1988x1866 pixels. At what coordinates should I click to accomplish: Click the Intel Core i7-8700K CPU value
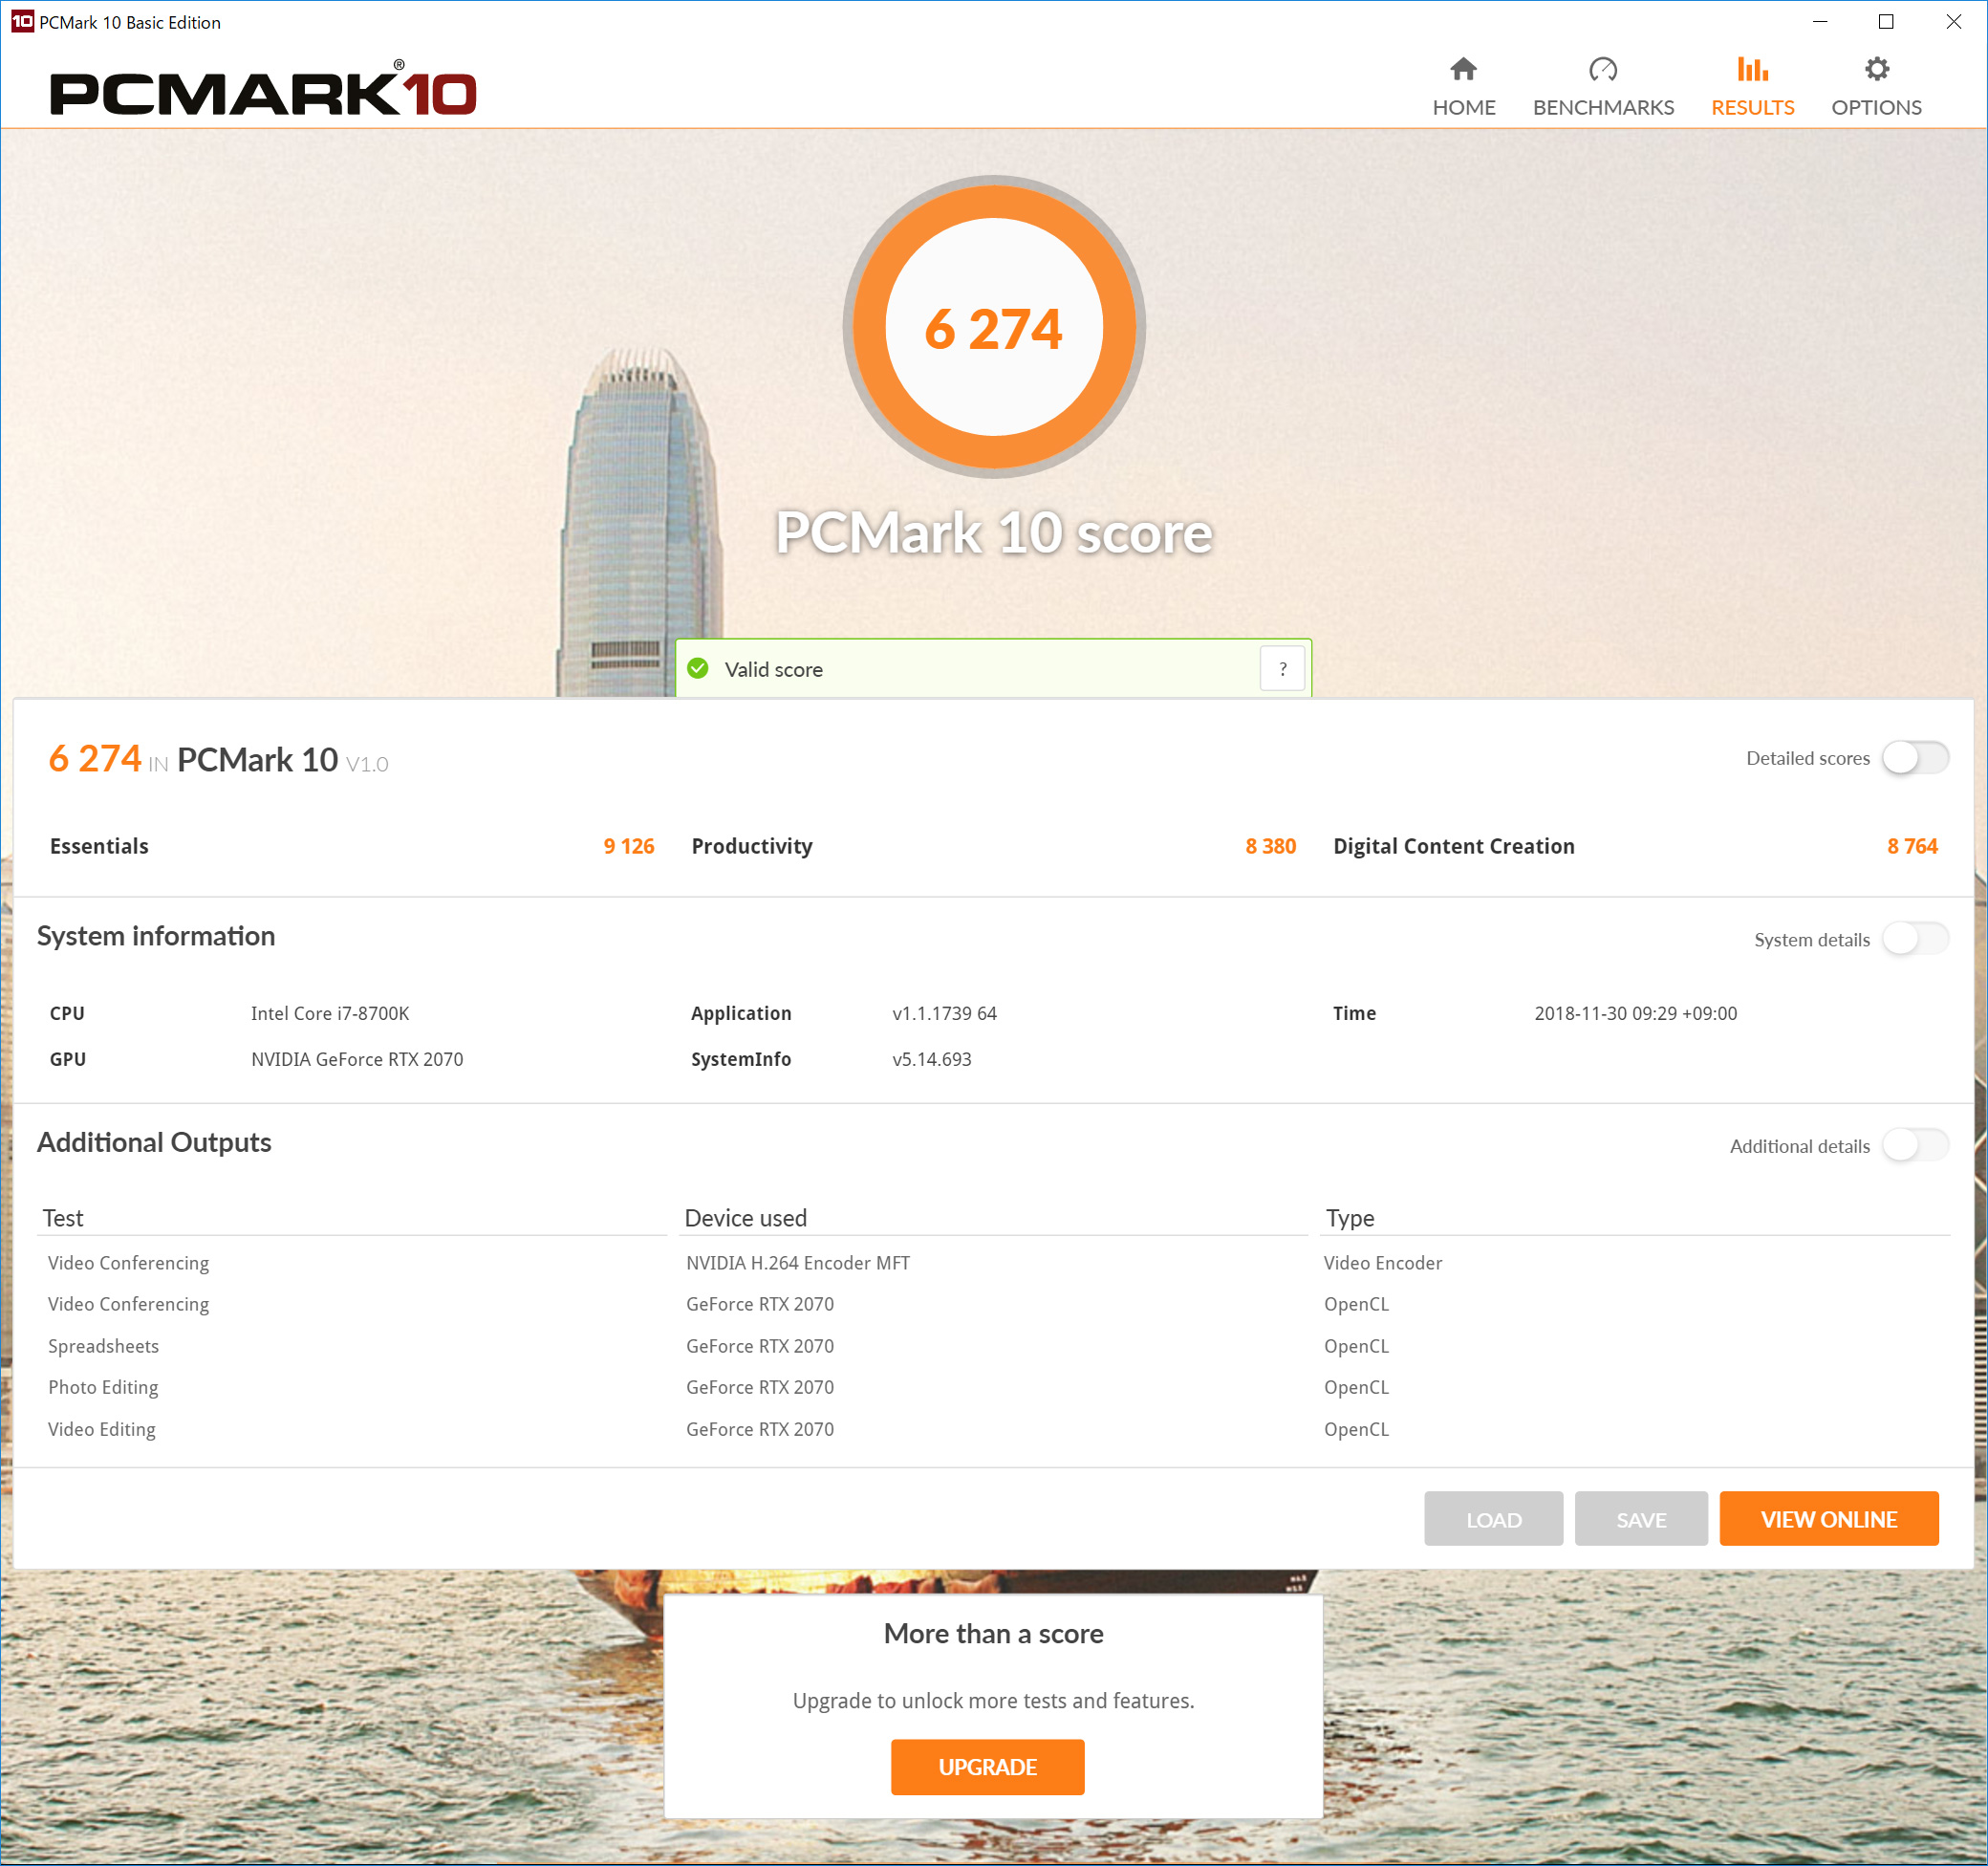click(x=330, y=1013)
